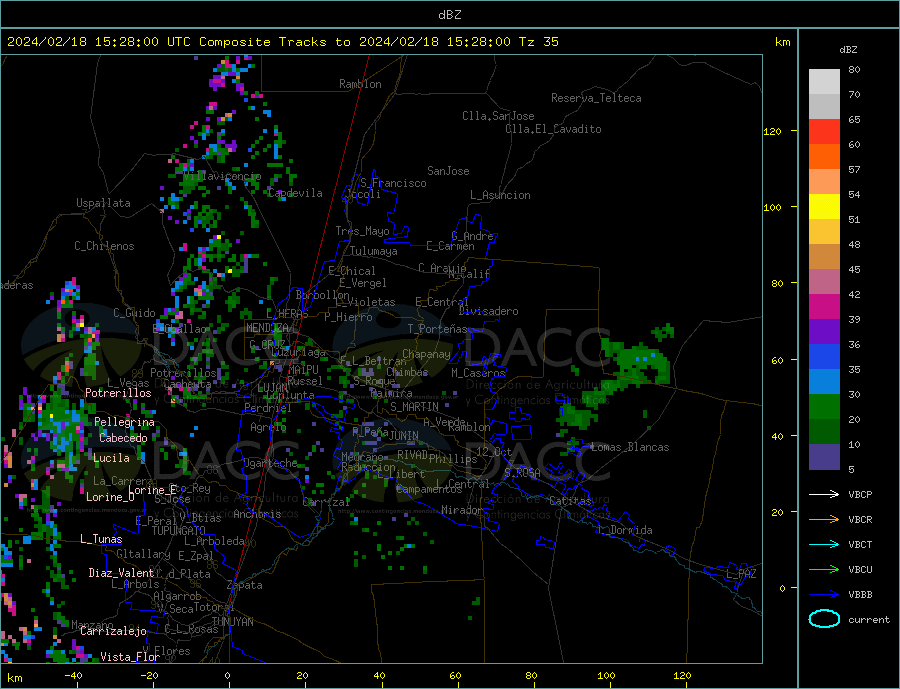This screenshot has height=689, width=900.
Task: Click the L_Dormida label
Action: click(x=626, y=530)
